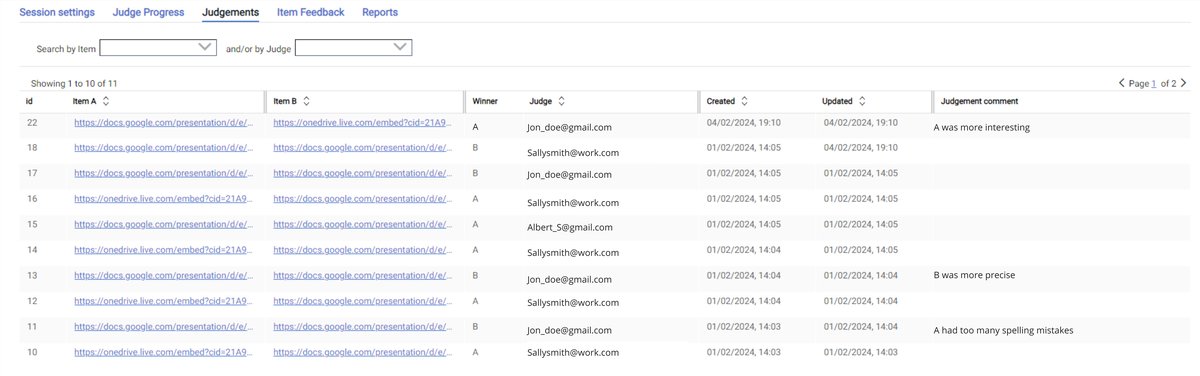Select judge Jon_doe@gmail.com in row 22

[569, 127]
